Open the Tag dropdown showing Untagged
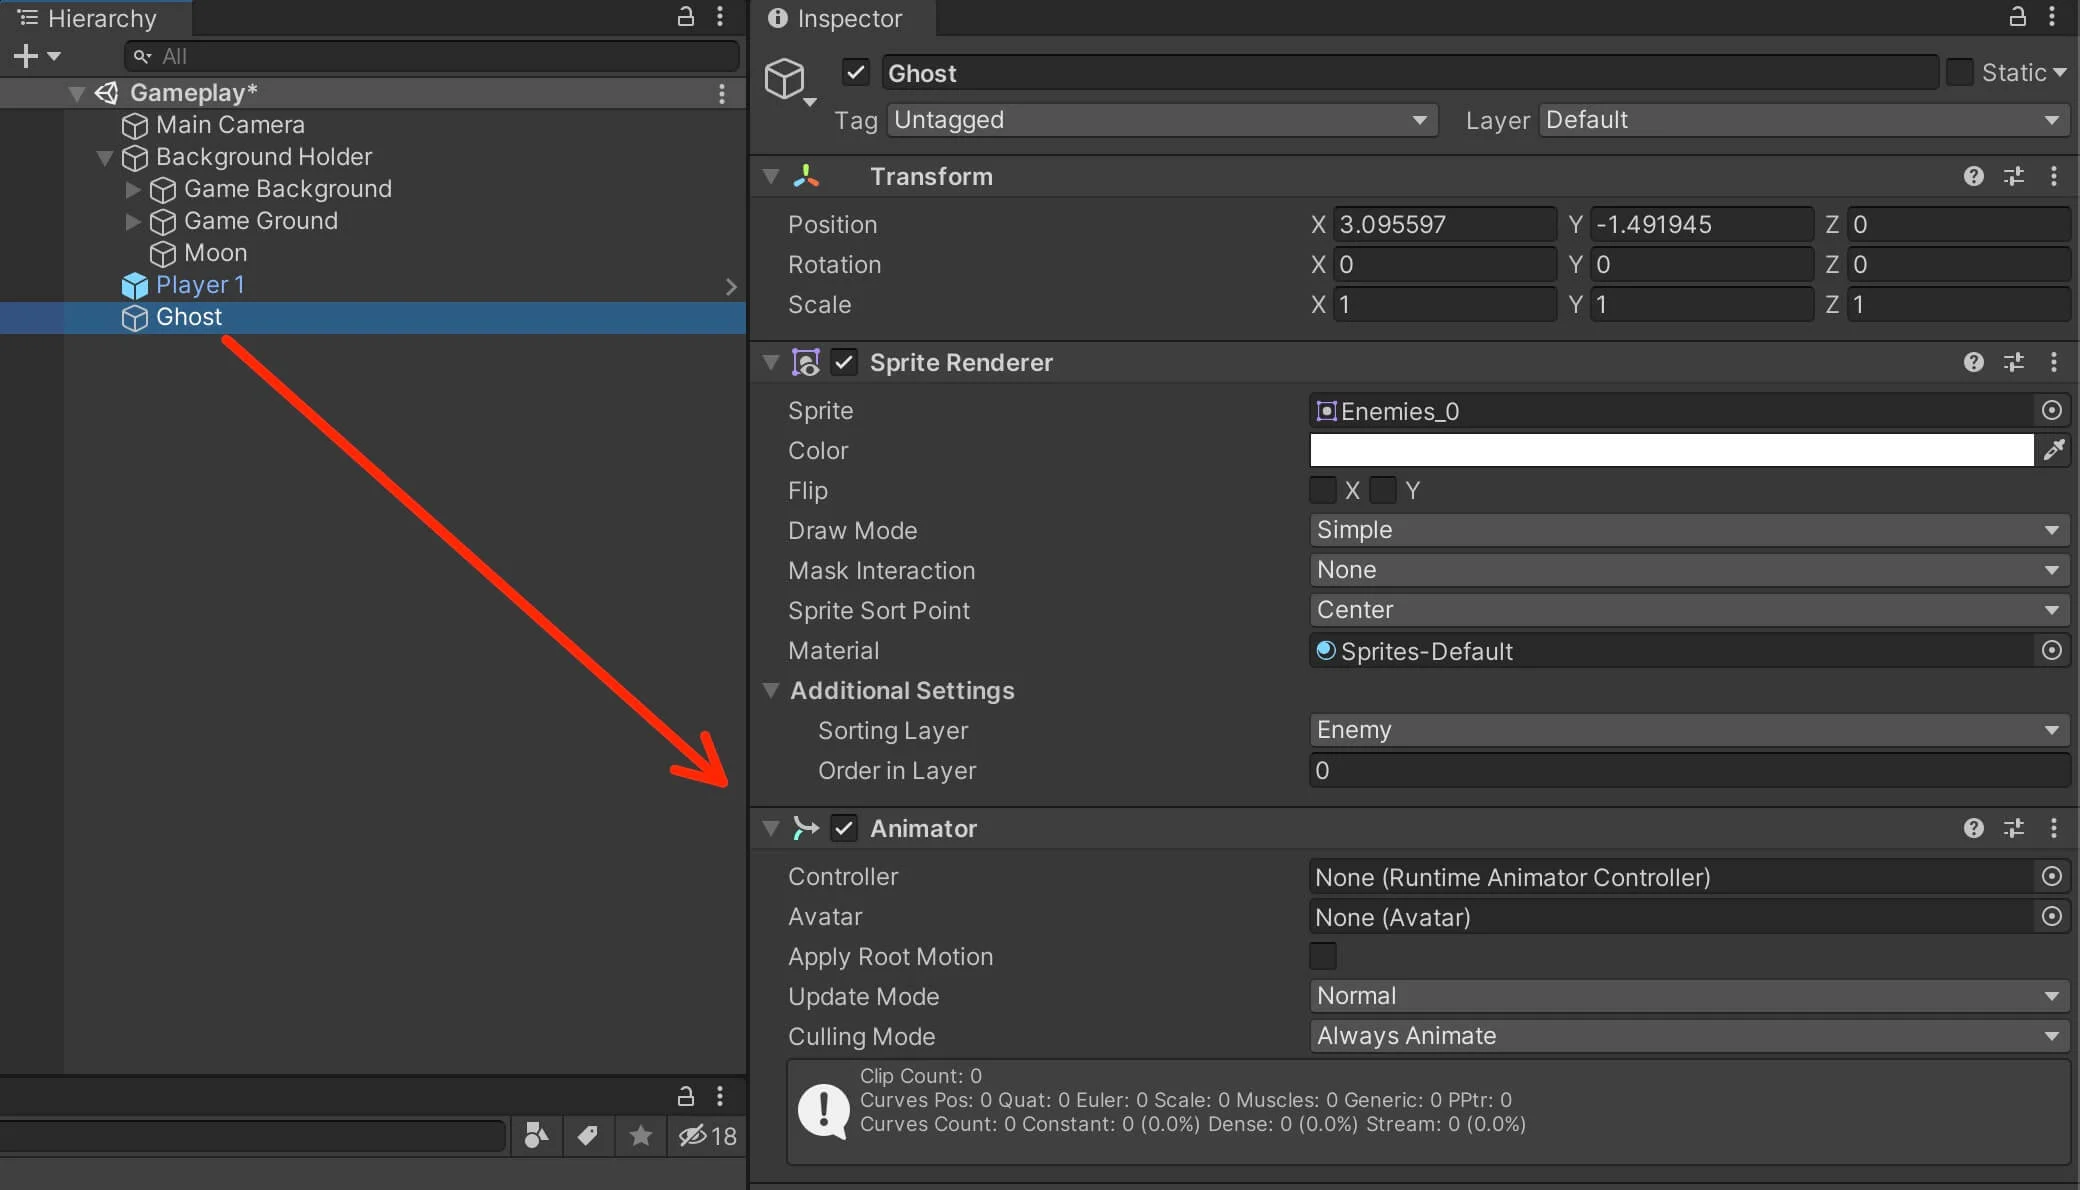 pos(1162,120)
